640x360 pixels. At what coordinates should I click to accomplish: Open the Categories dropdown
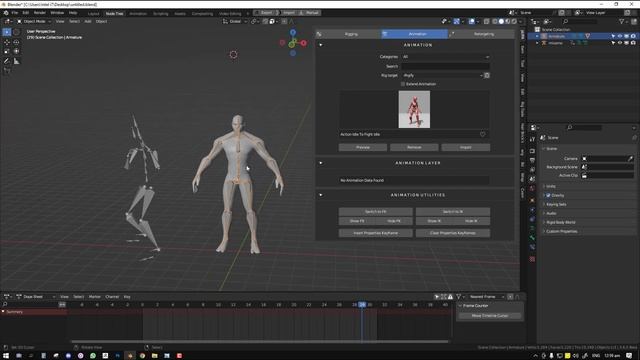pyautogui.click(x=445, y=57)
